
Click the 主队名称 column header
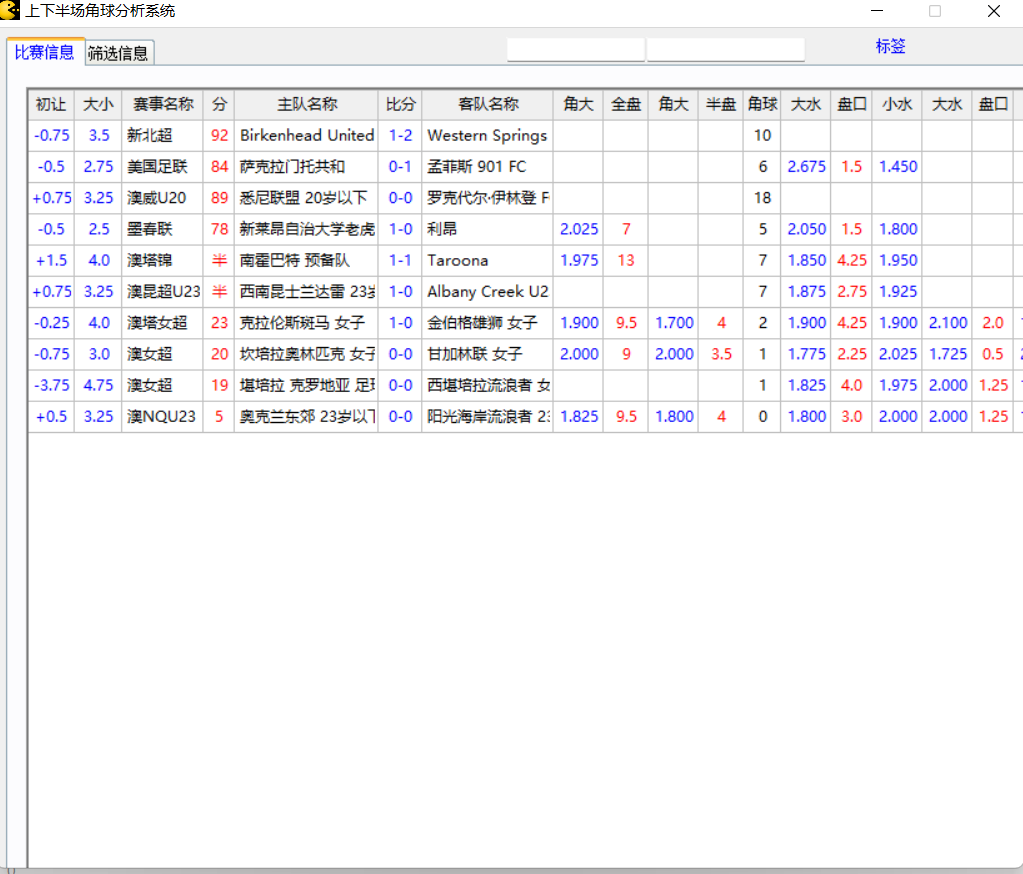307,104
